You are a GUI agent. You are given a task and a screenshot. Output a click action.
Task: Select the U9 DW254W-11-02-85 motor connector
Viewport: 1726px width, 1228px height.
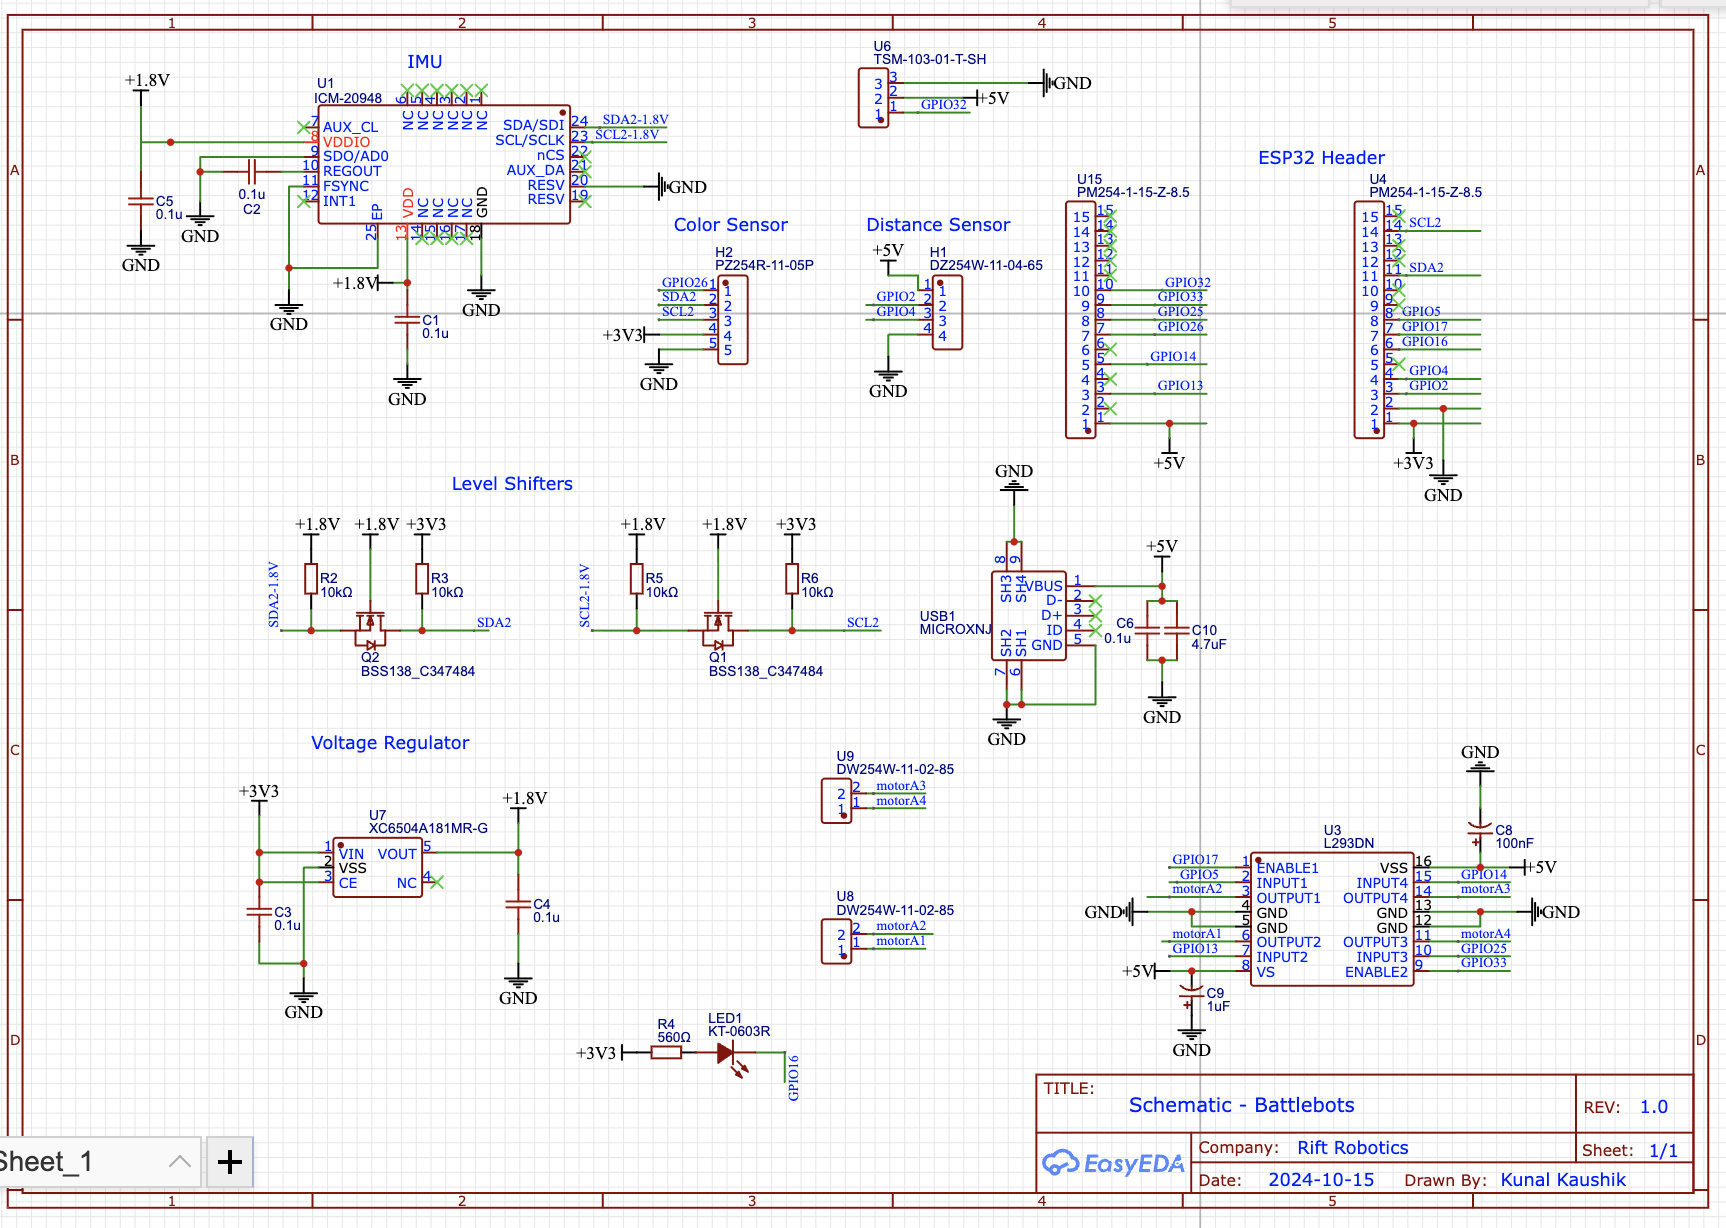coord(837,801)
